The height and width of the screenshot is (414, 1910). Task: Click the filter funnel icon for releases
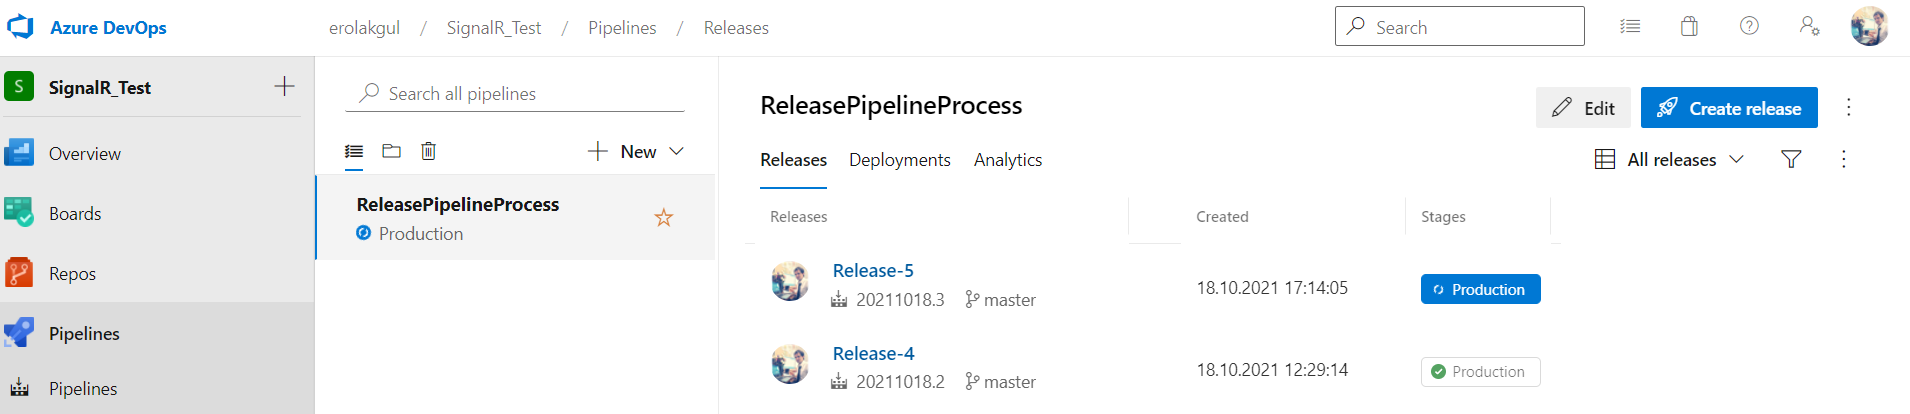[1791, 159]
